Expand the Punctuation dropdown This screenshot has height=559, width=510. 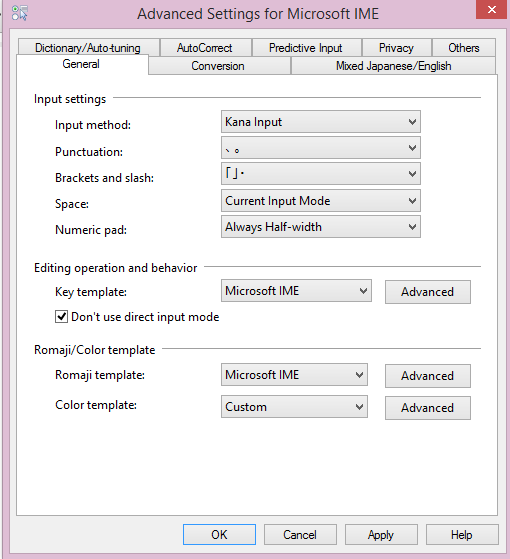tap(321, 148)
